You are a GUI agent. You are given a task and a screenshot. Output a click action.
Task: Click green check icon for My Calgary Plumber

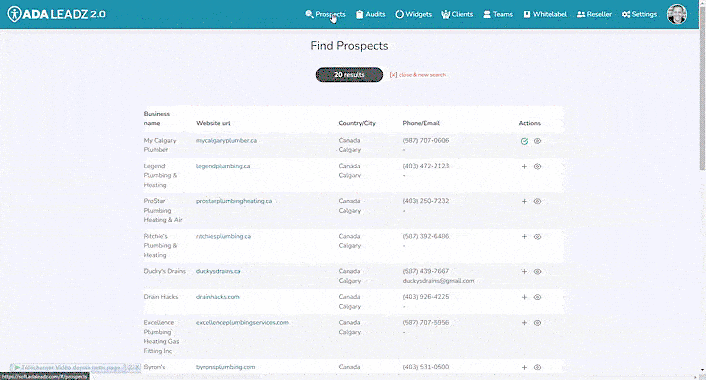[524, 141]
